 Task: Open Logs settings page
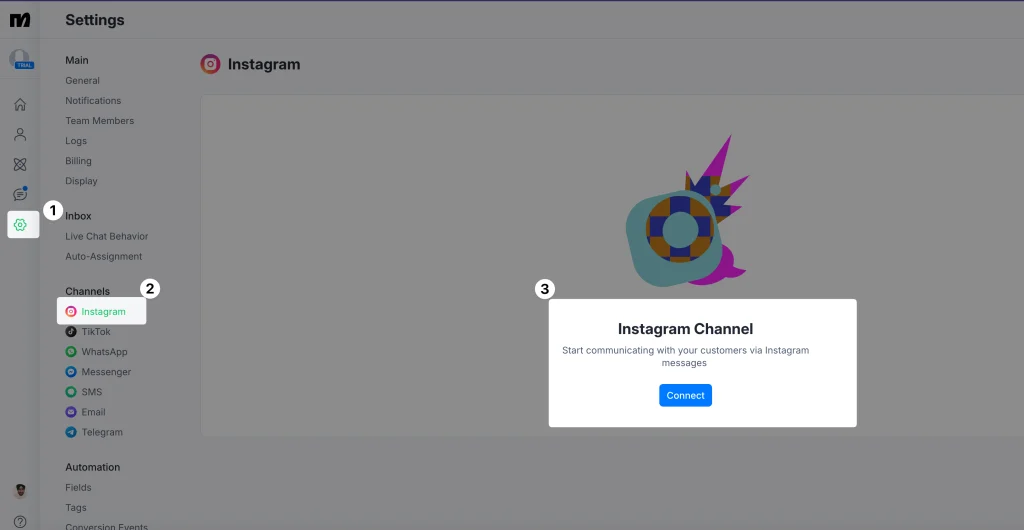click(76, 141)
